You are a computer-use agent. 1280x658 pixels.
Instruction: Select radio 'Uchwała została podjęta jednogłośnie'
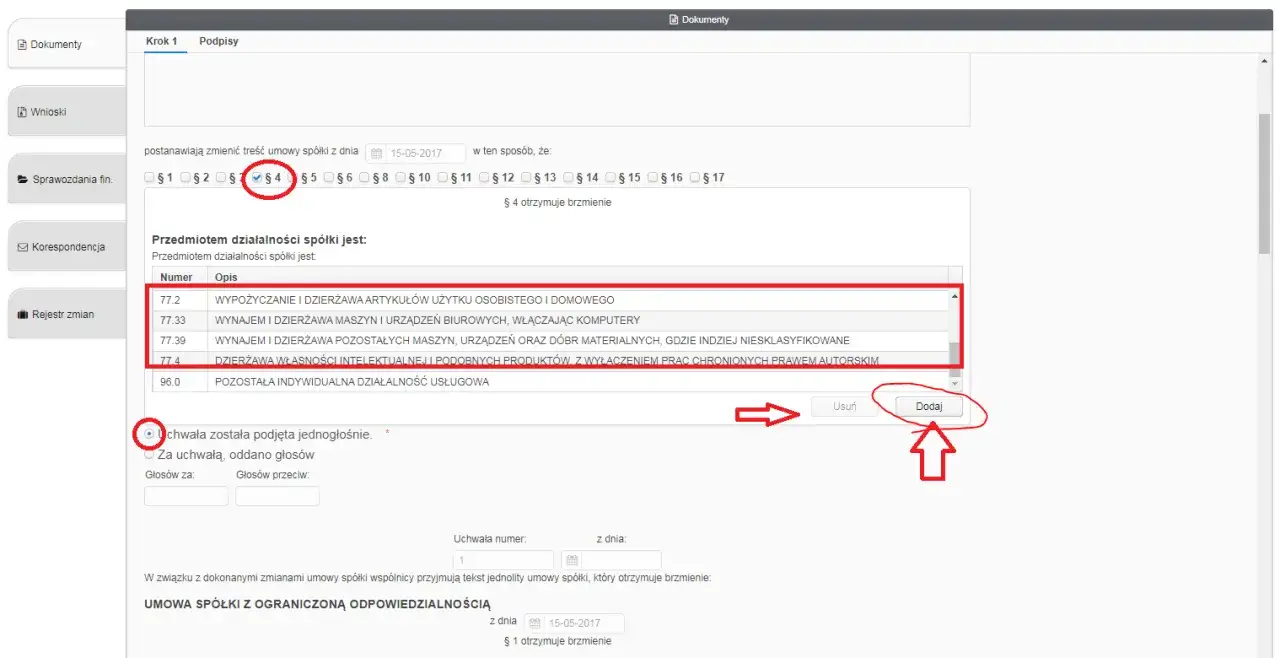(x=148, y=435)
